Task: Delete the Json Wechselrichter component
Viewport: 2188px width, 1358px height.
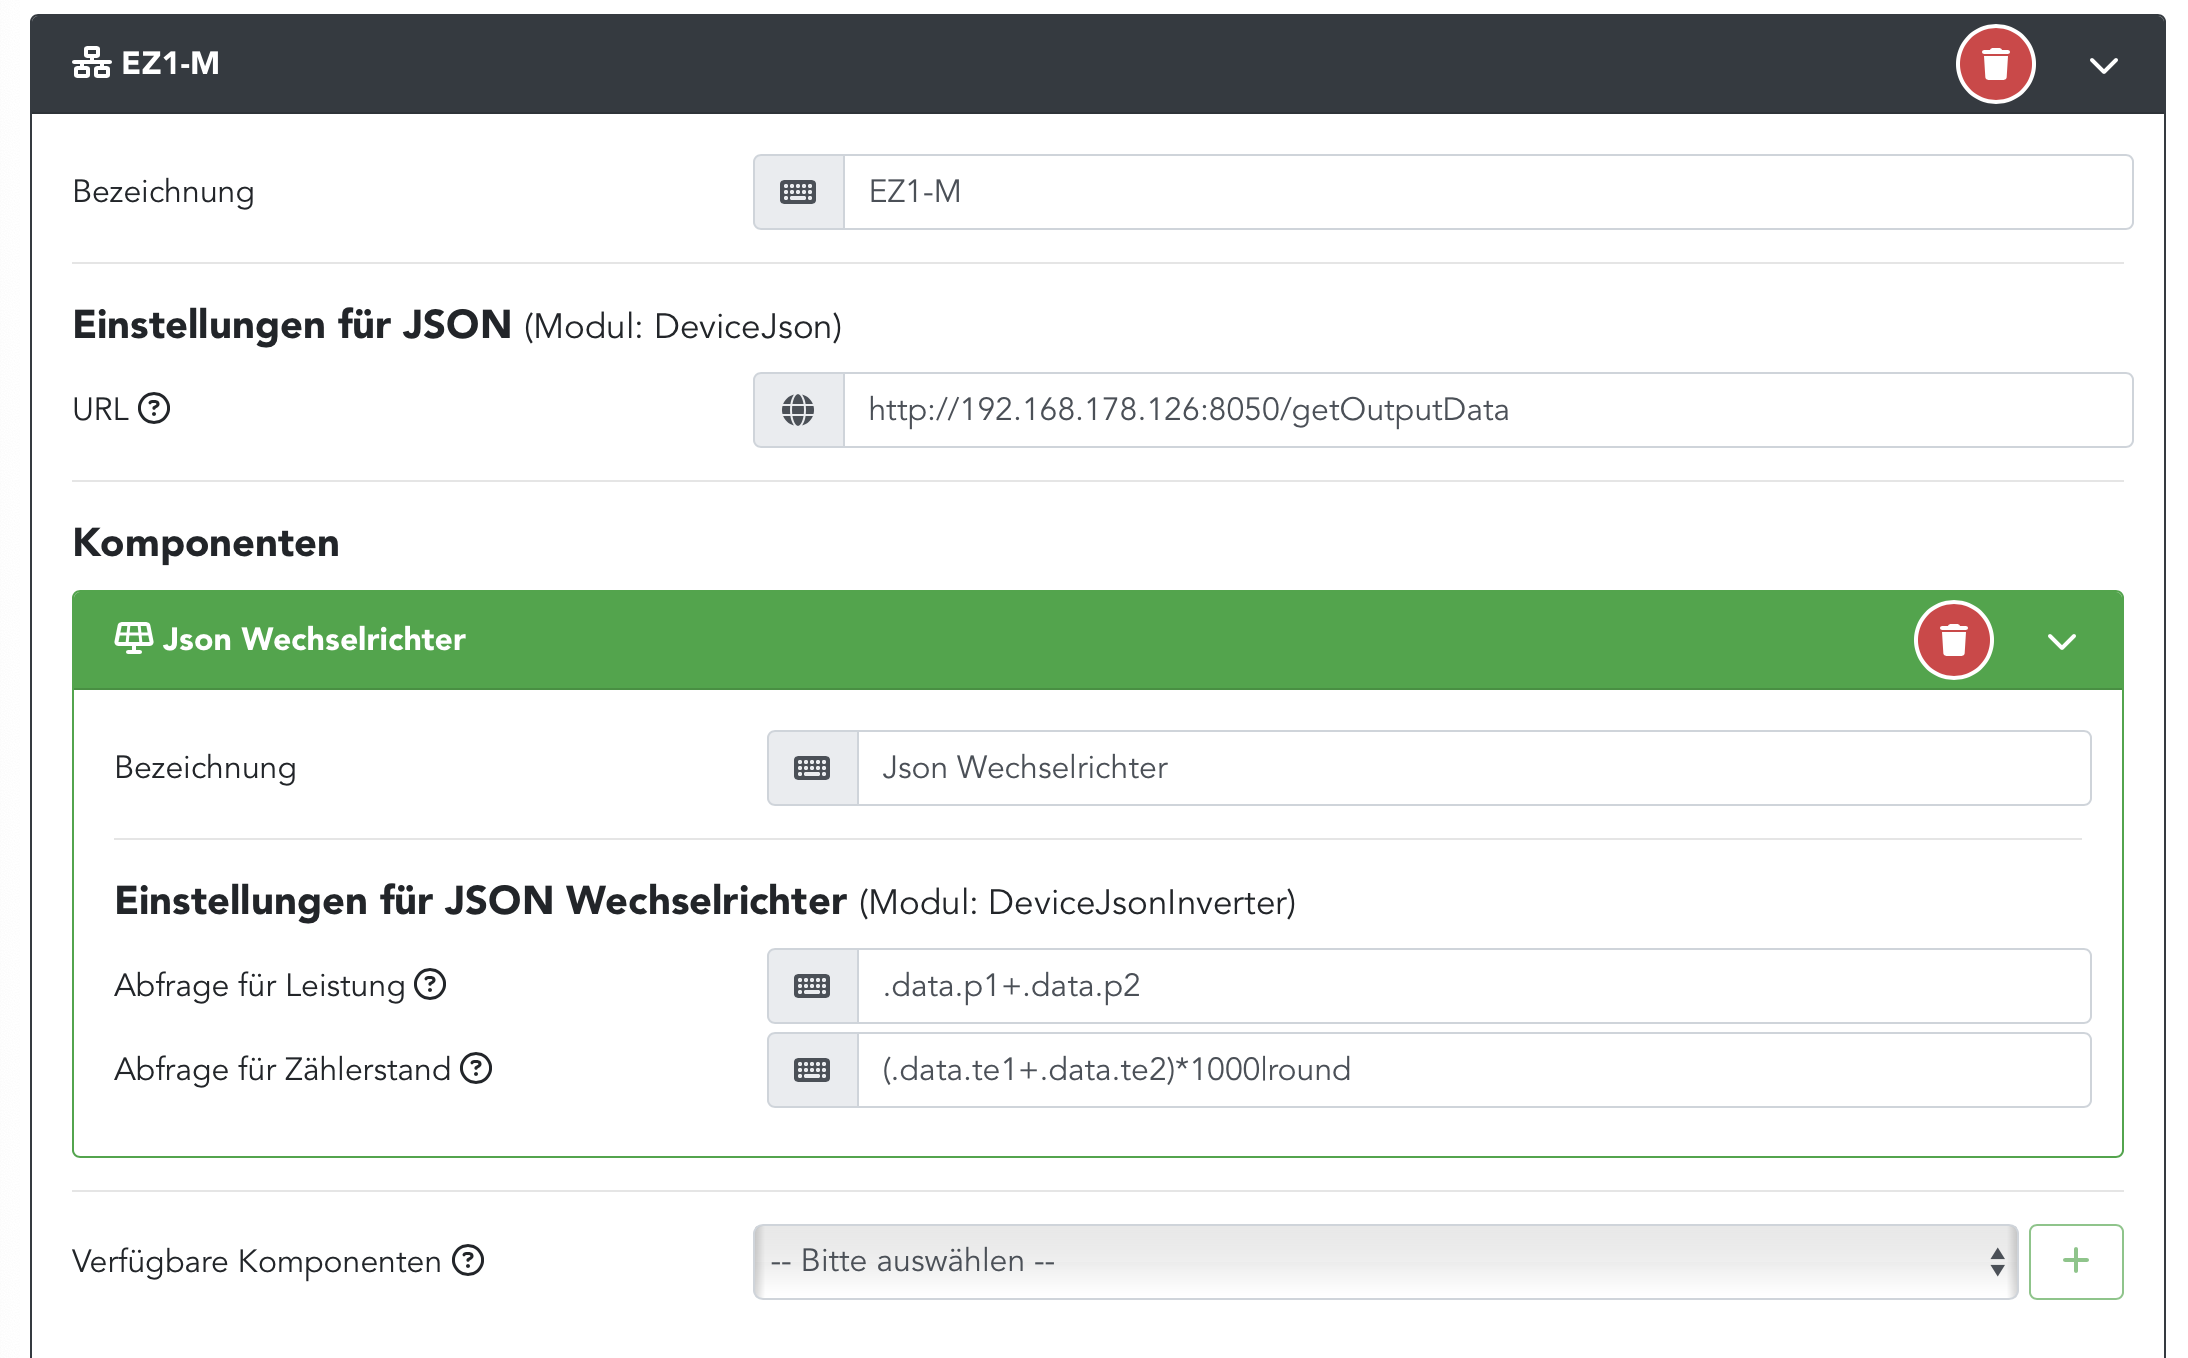Action: 1953,640
